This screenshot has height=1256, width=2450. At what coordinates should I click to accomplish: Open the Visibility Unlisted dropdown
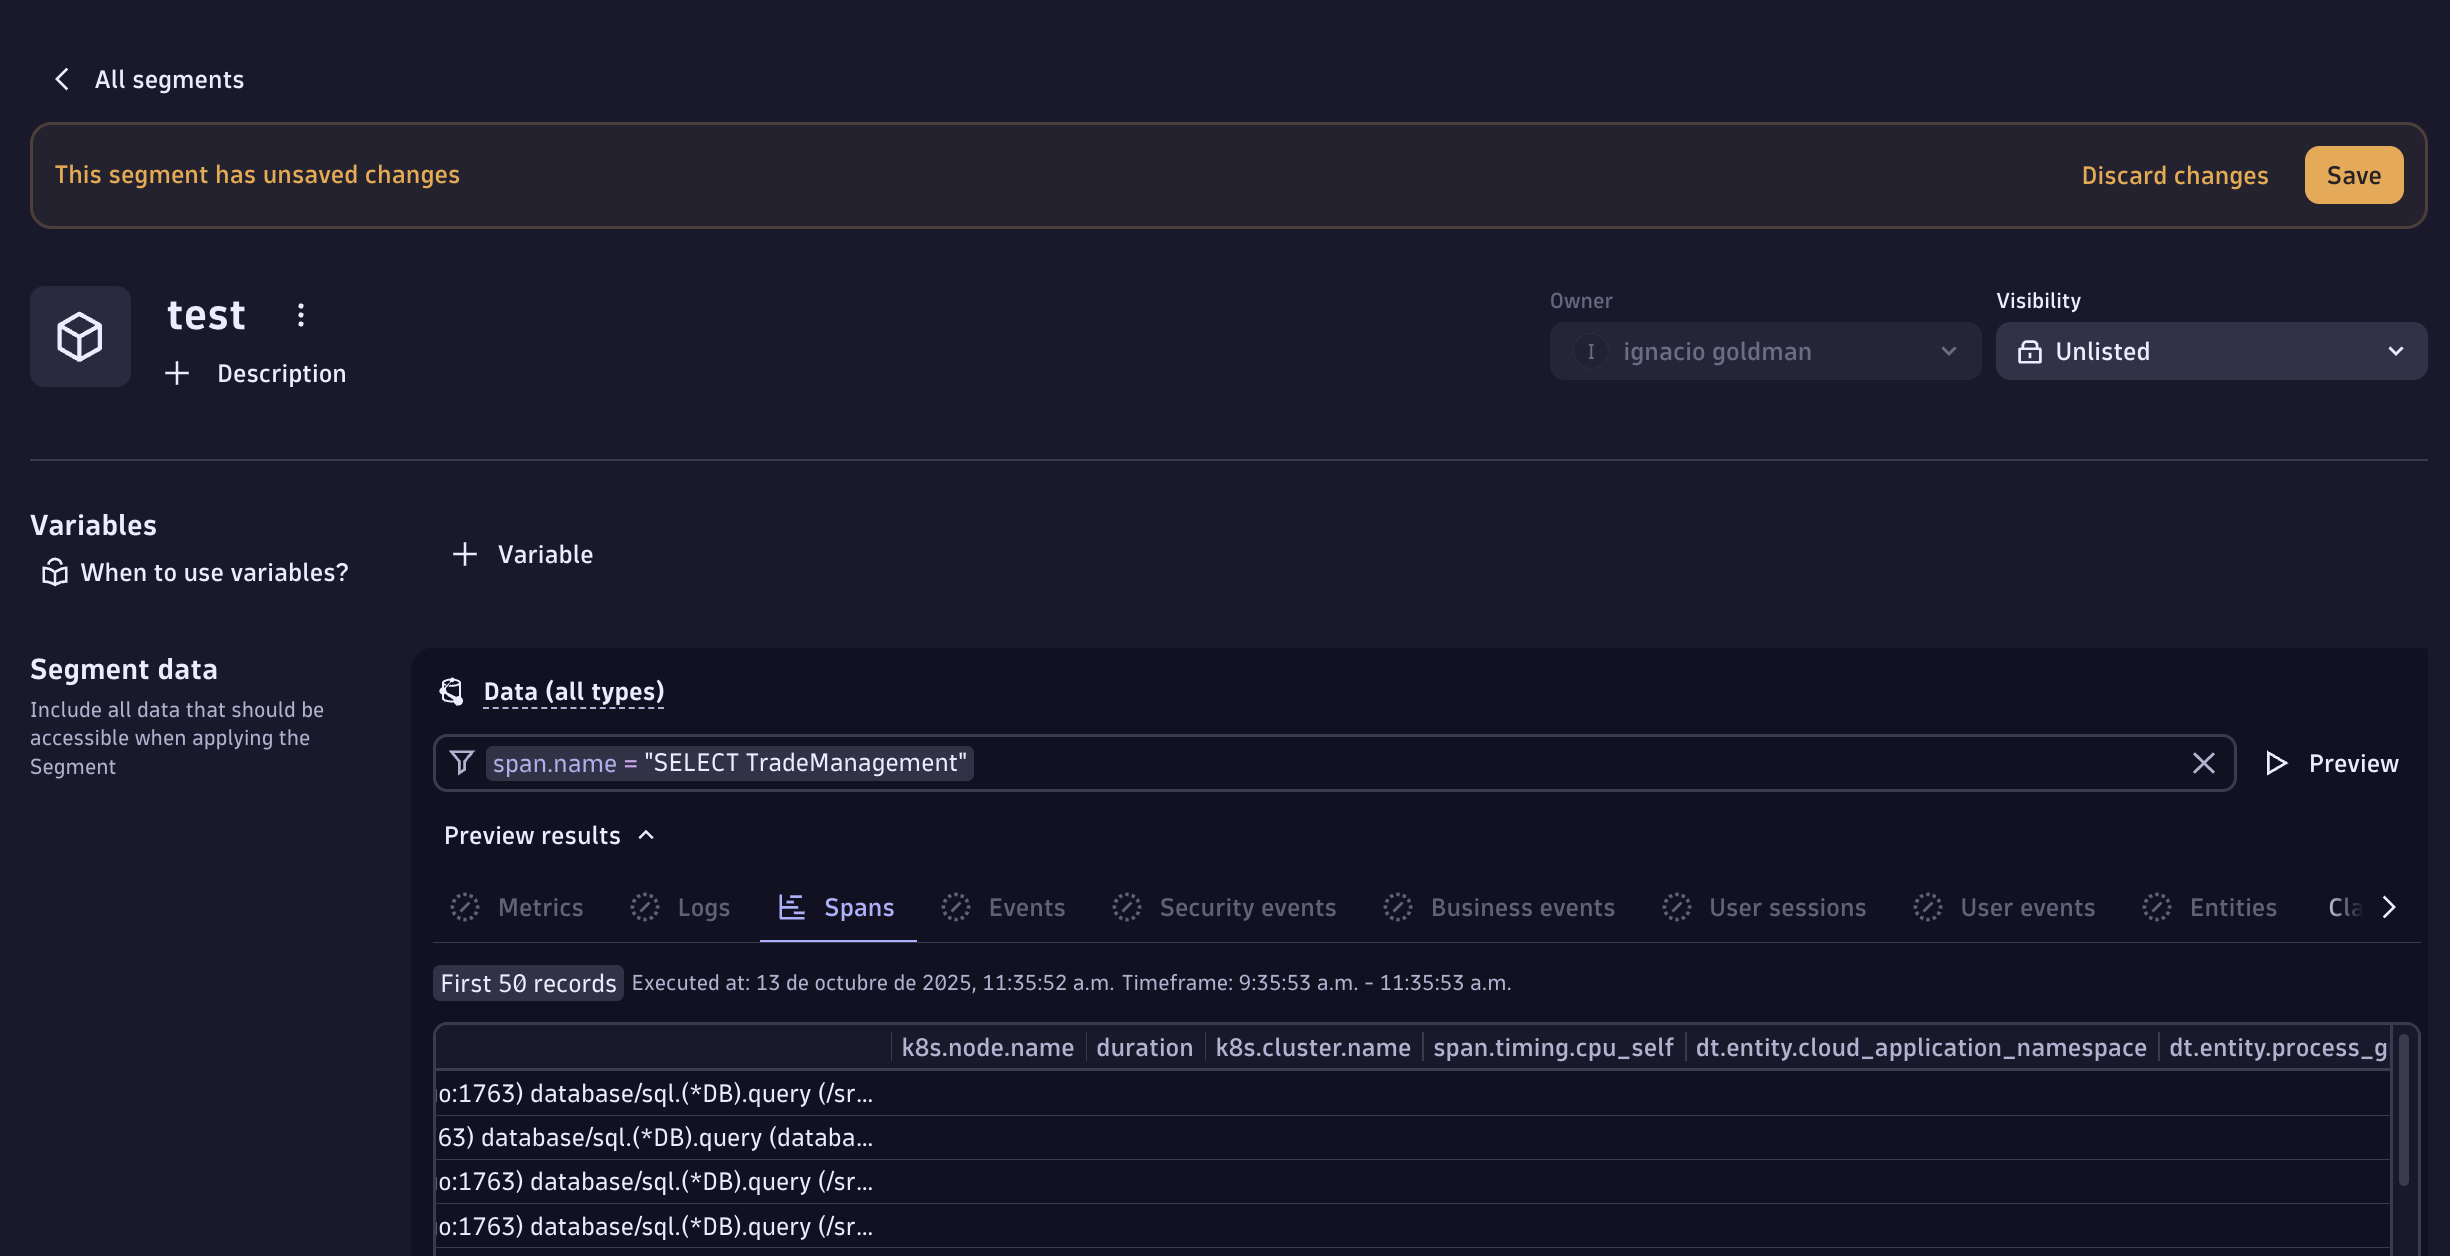coord(2211,351)
